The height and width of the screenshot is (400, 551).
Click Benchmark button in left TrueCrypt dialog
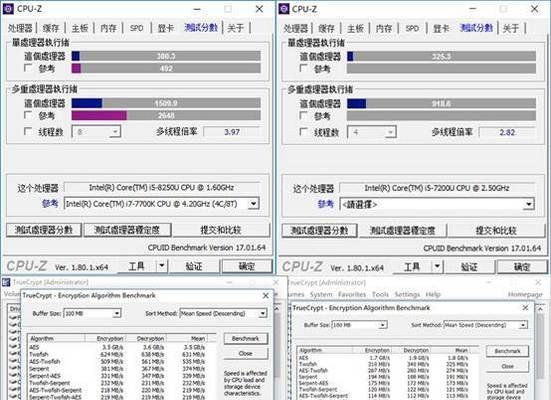coord(246,338)
